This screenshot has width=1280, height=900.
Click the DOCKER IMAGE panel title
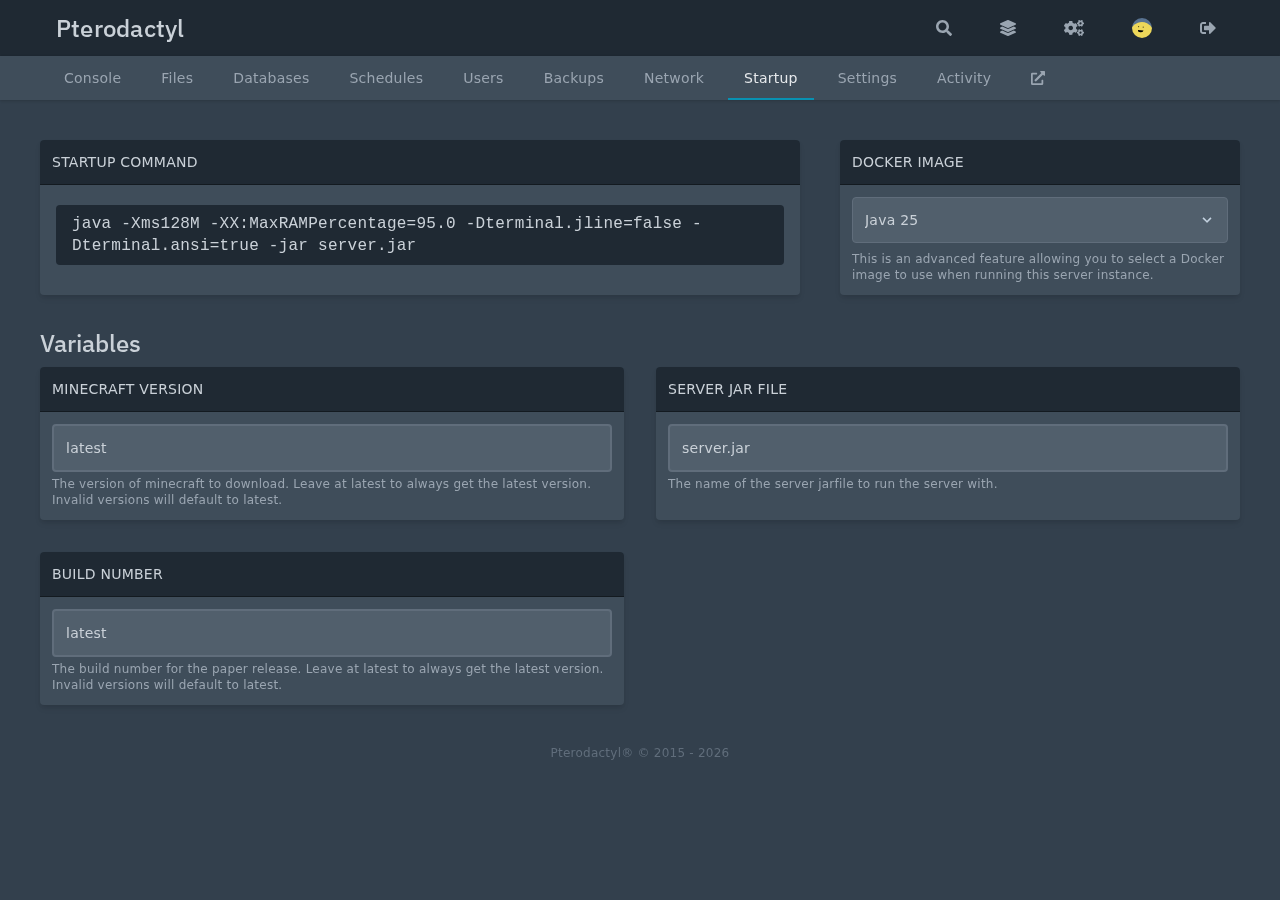[908, 162]
